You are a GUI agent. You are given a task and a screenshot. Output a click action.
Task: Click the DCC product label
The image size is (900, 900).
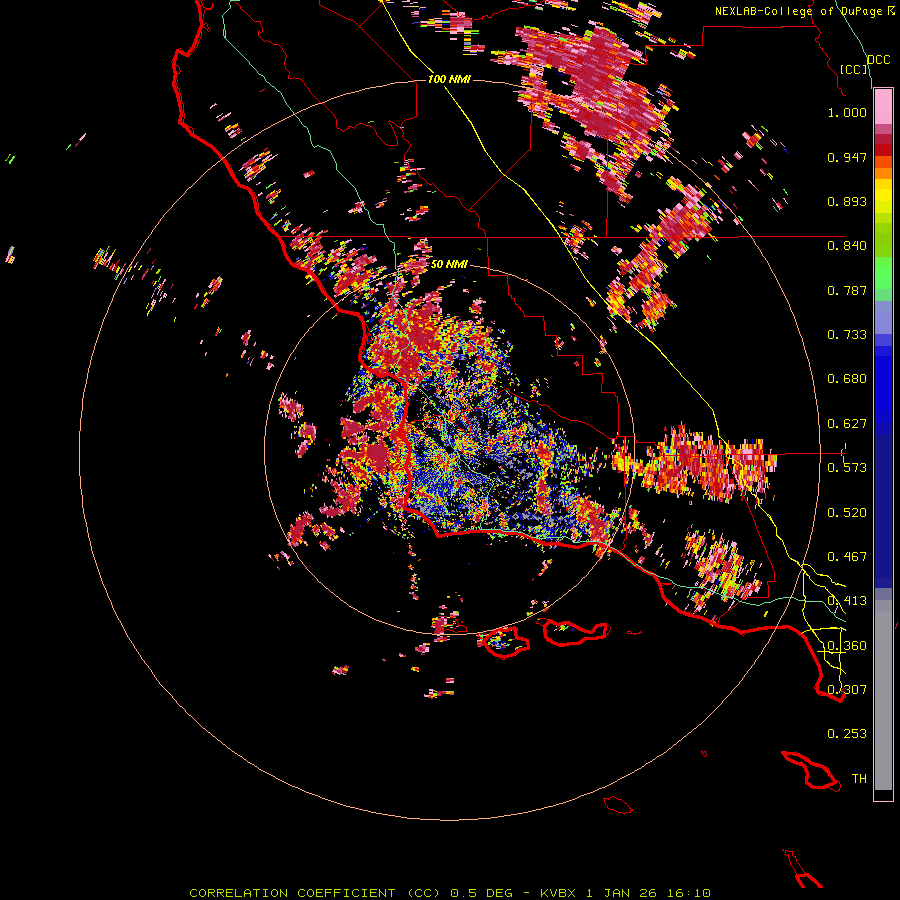(878, 60)
